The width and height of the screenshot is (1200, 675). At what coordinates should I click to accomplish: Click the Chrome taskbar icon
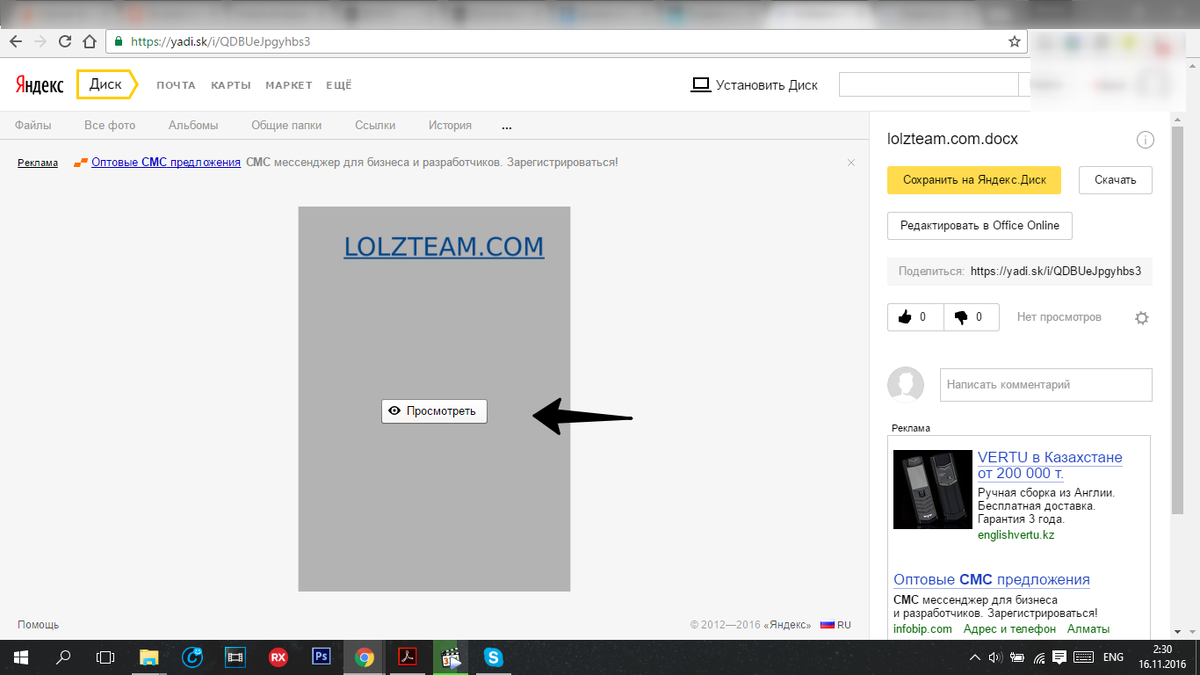[364, 658]
